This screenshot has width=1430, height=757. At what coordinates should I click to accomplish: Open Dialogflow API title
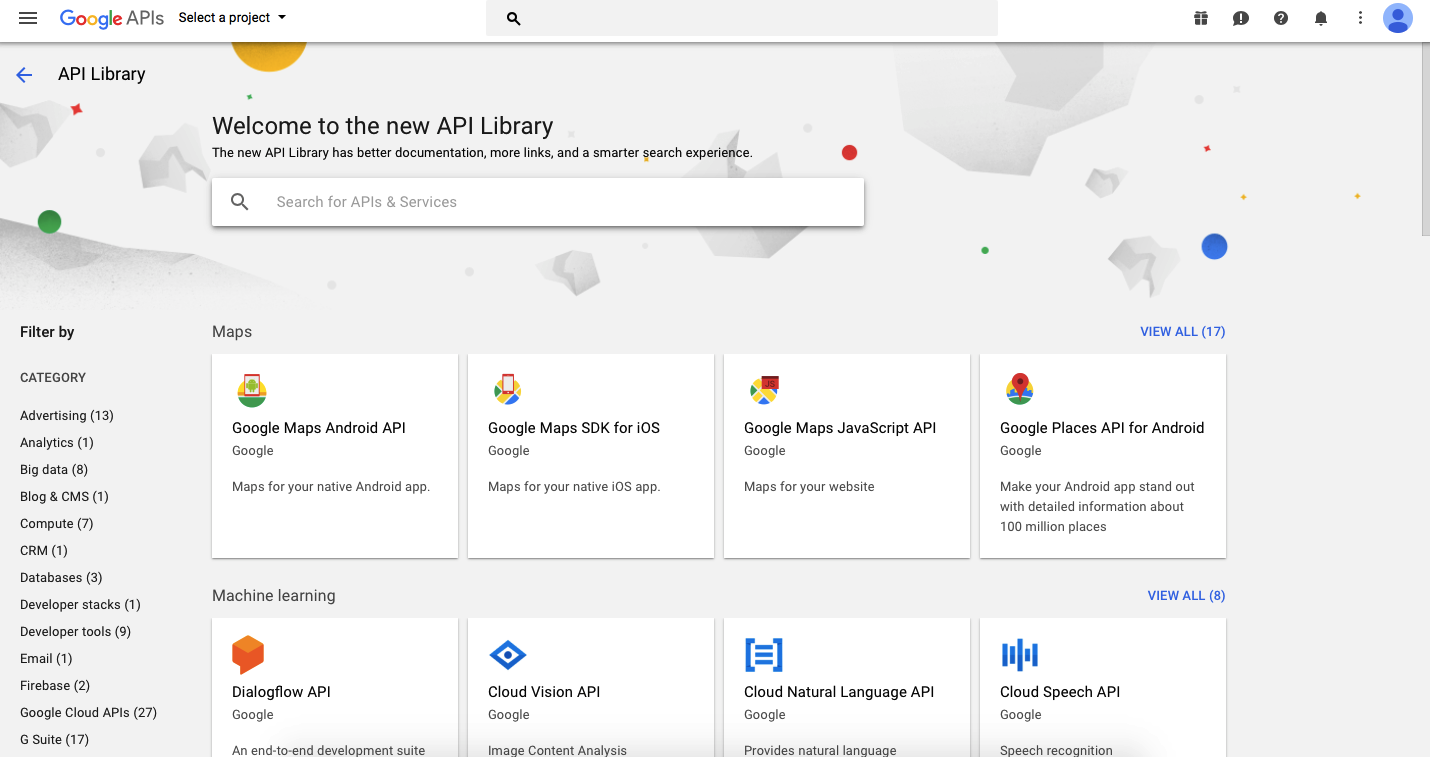281,692
